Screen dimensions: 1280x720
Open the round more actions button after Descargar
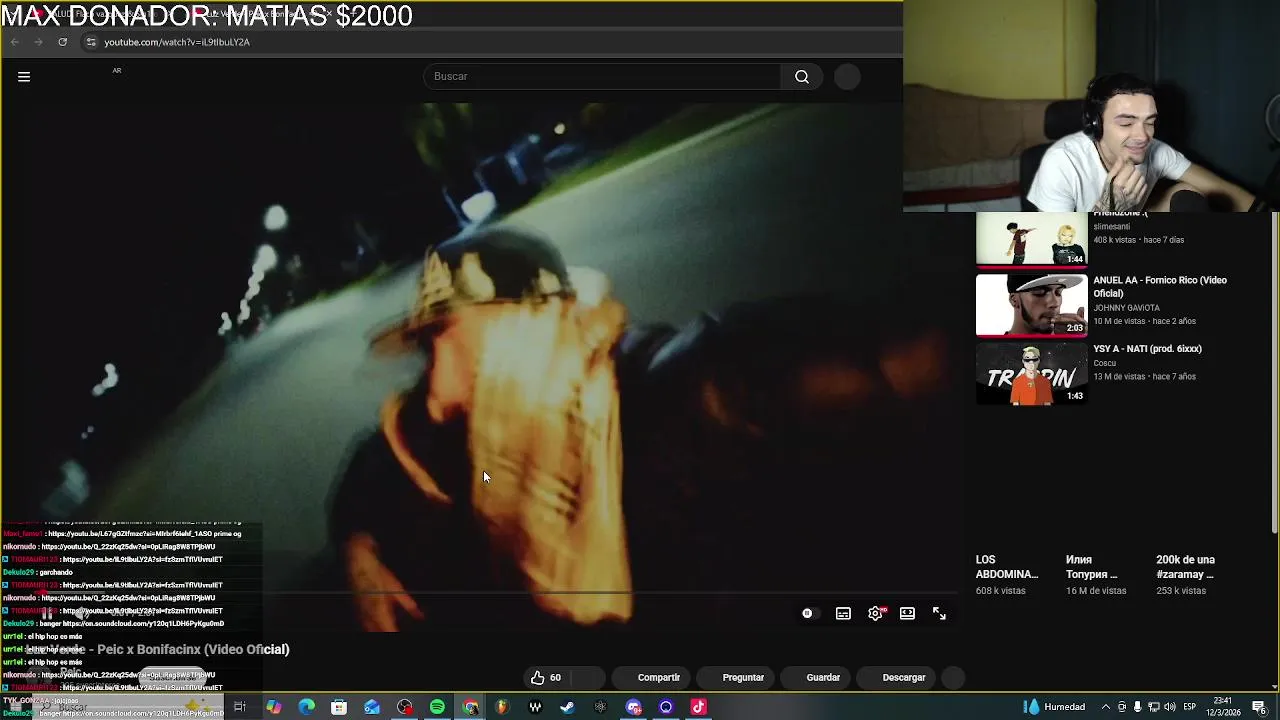tap(954, 677)
